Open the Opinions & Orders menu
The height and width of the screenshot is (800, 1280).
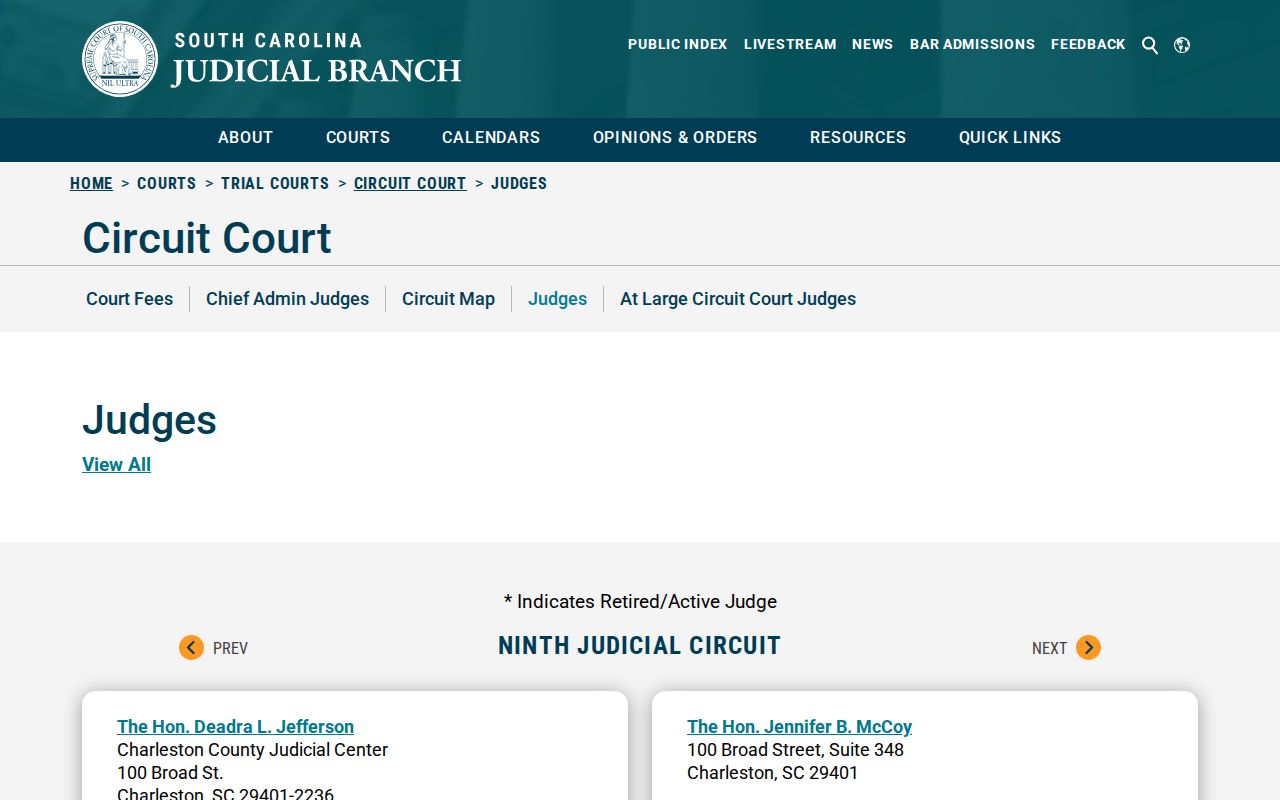point(675,138)
